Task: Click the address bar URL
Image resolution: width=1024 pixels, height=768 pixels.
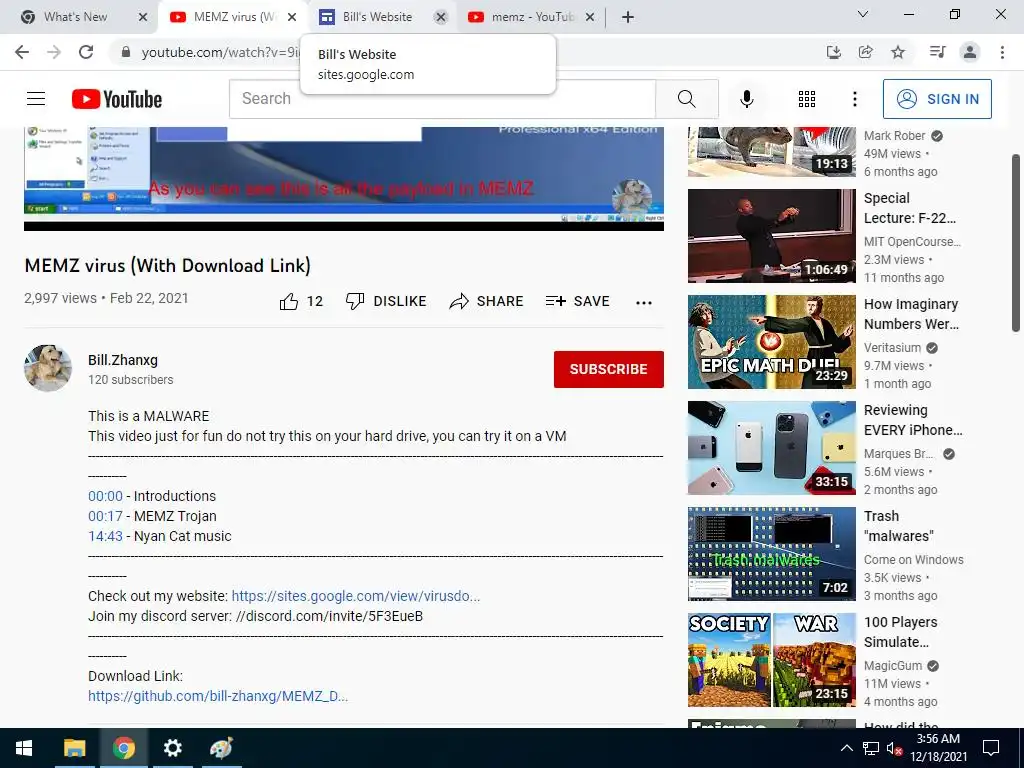Action: tap(221, 52)
